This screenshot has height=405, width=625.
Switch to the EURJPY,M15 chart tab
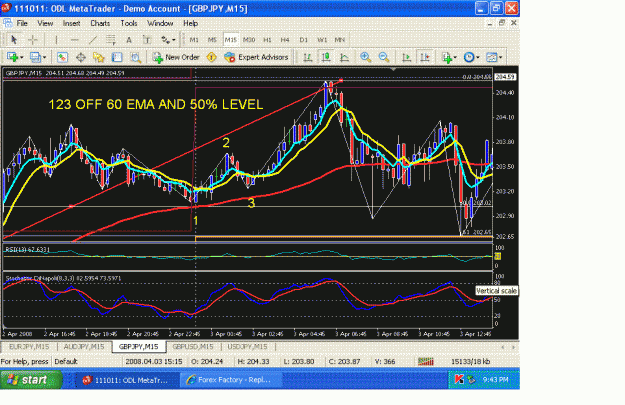click(29, 347)
